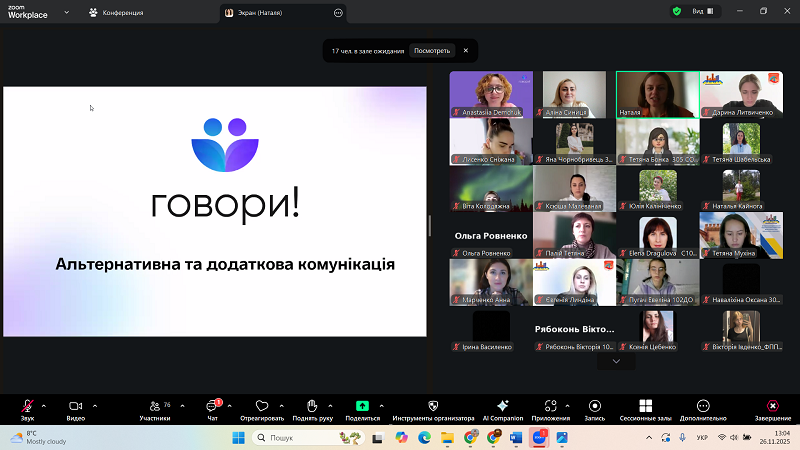Click Посмотреть in waiting room notification
This screenshot has height=450, width=800.
pos(432,50)
